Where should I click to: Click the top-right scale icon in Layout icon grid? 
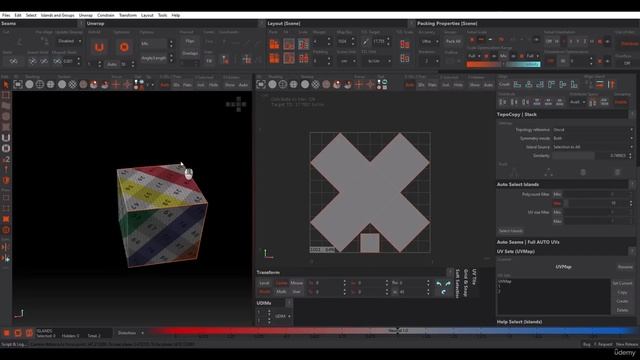(303, 44)
